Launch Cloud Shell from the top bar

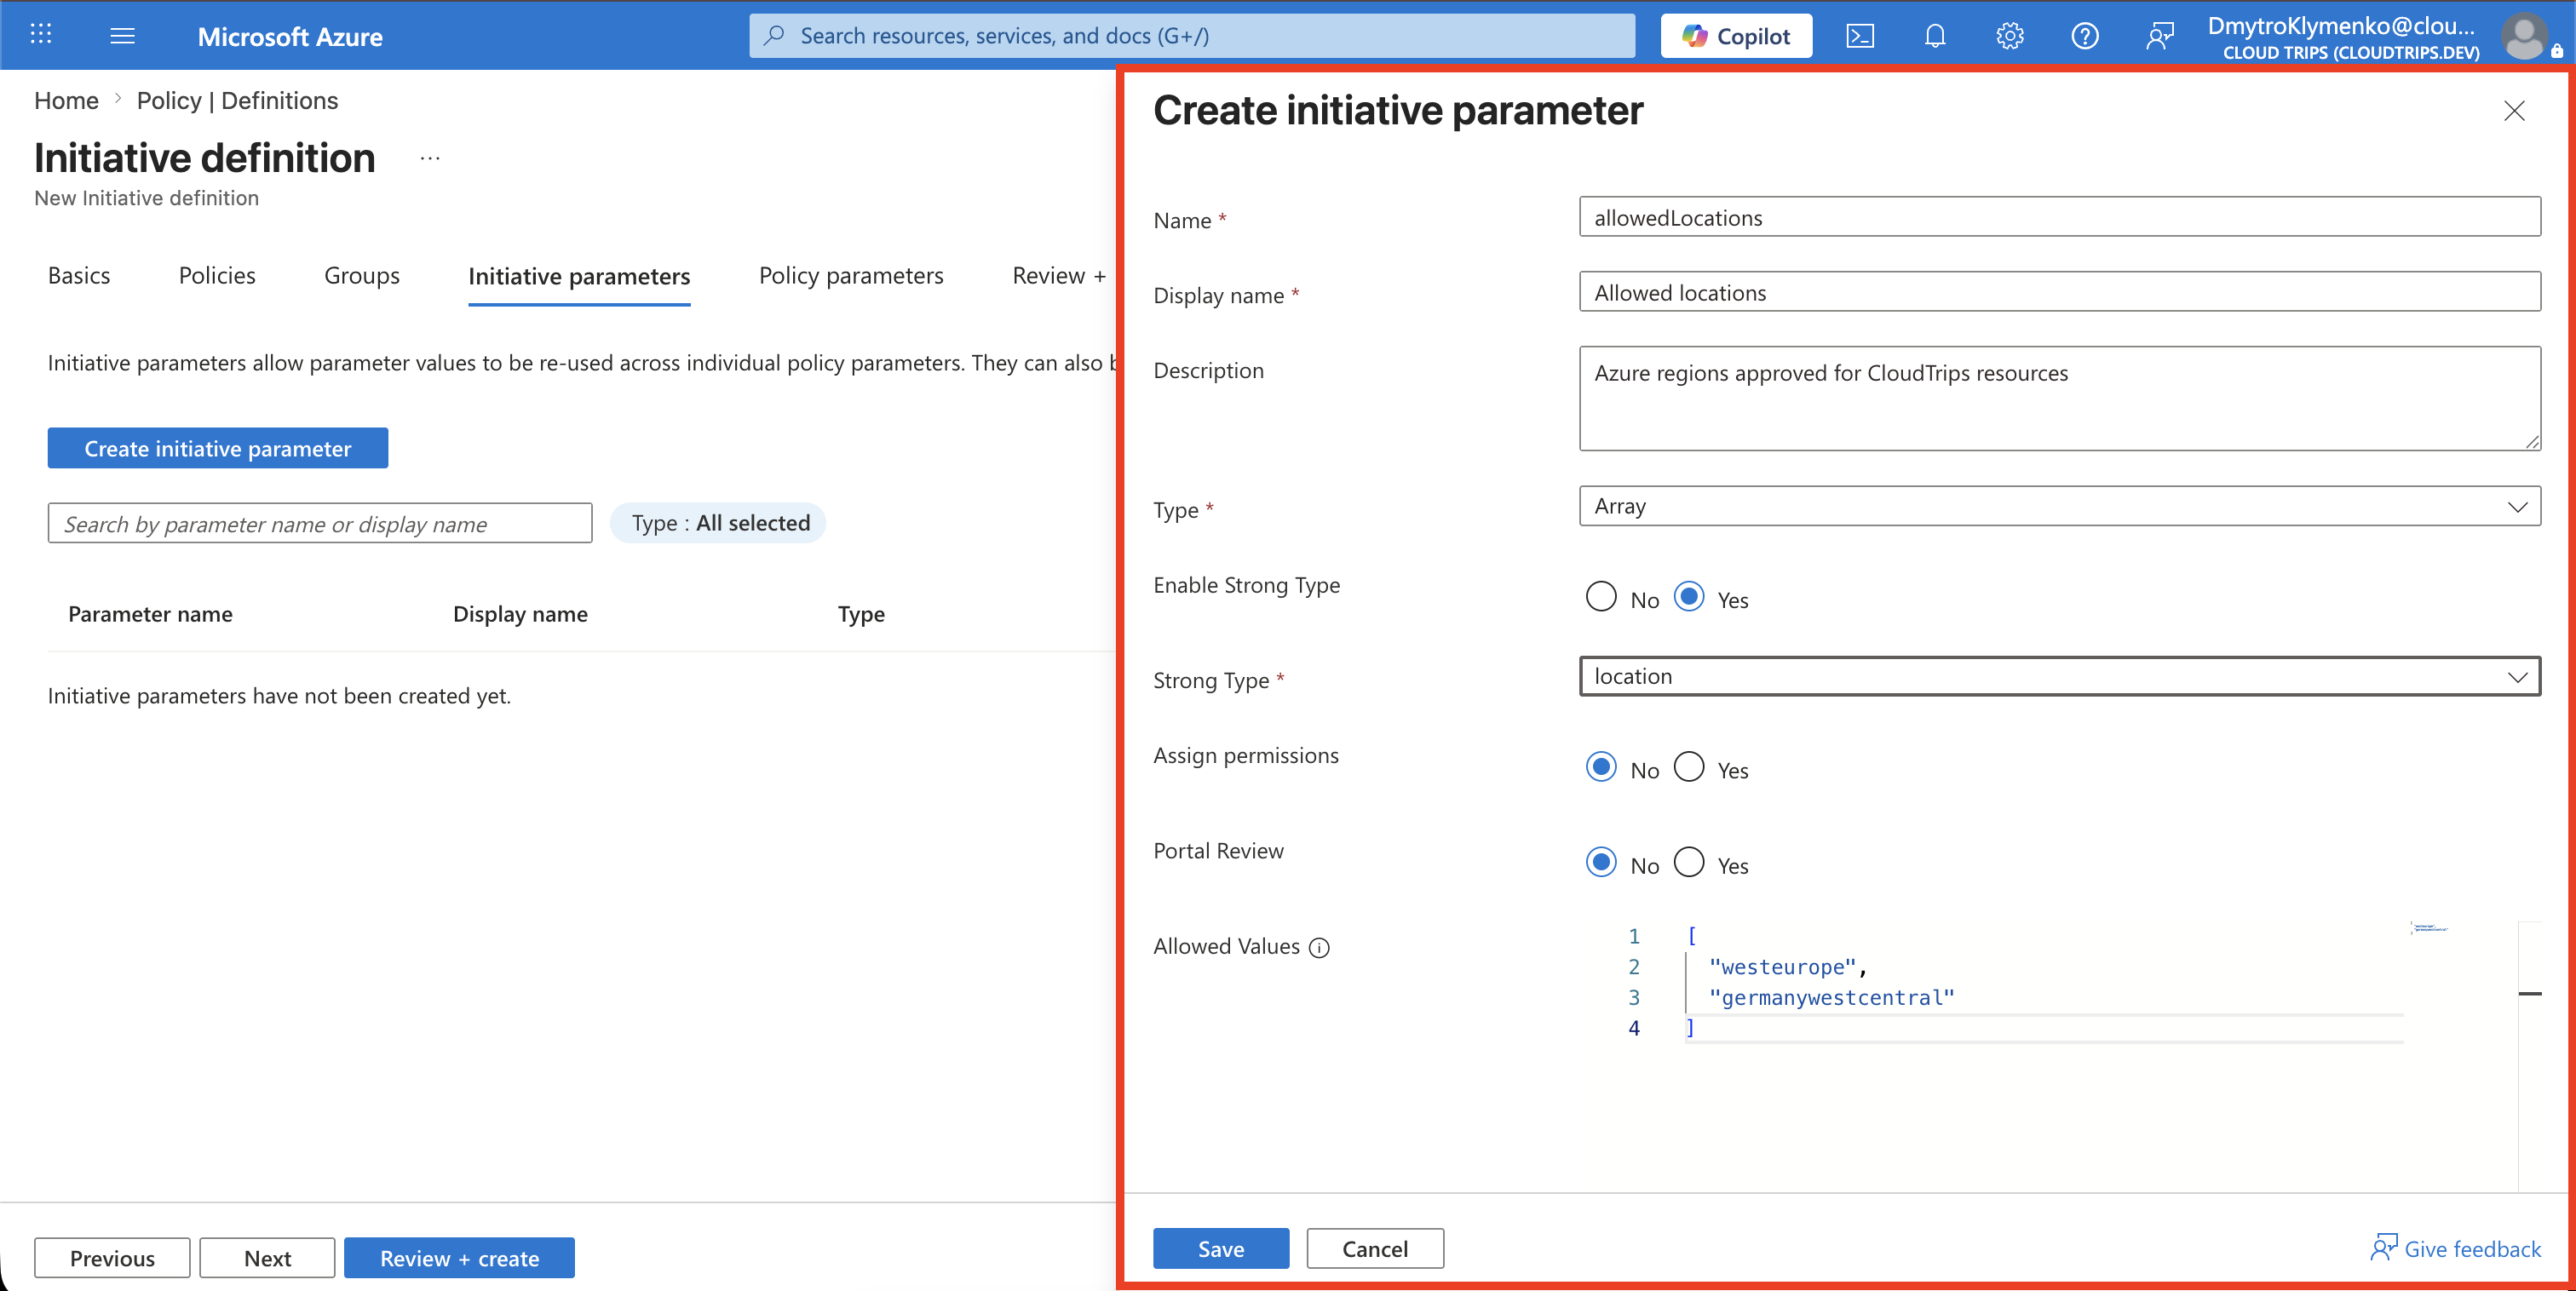coord(1859,36)
